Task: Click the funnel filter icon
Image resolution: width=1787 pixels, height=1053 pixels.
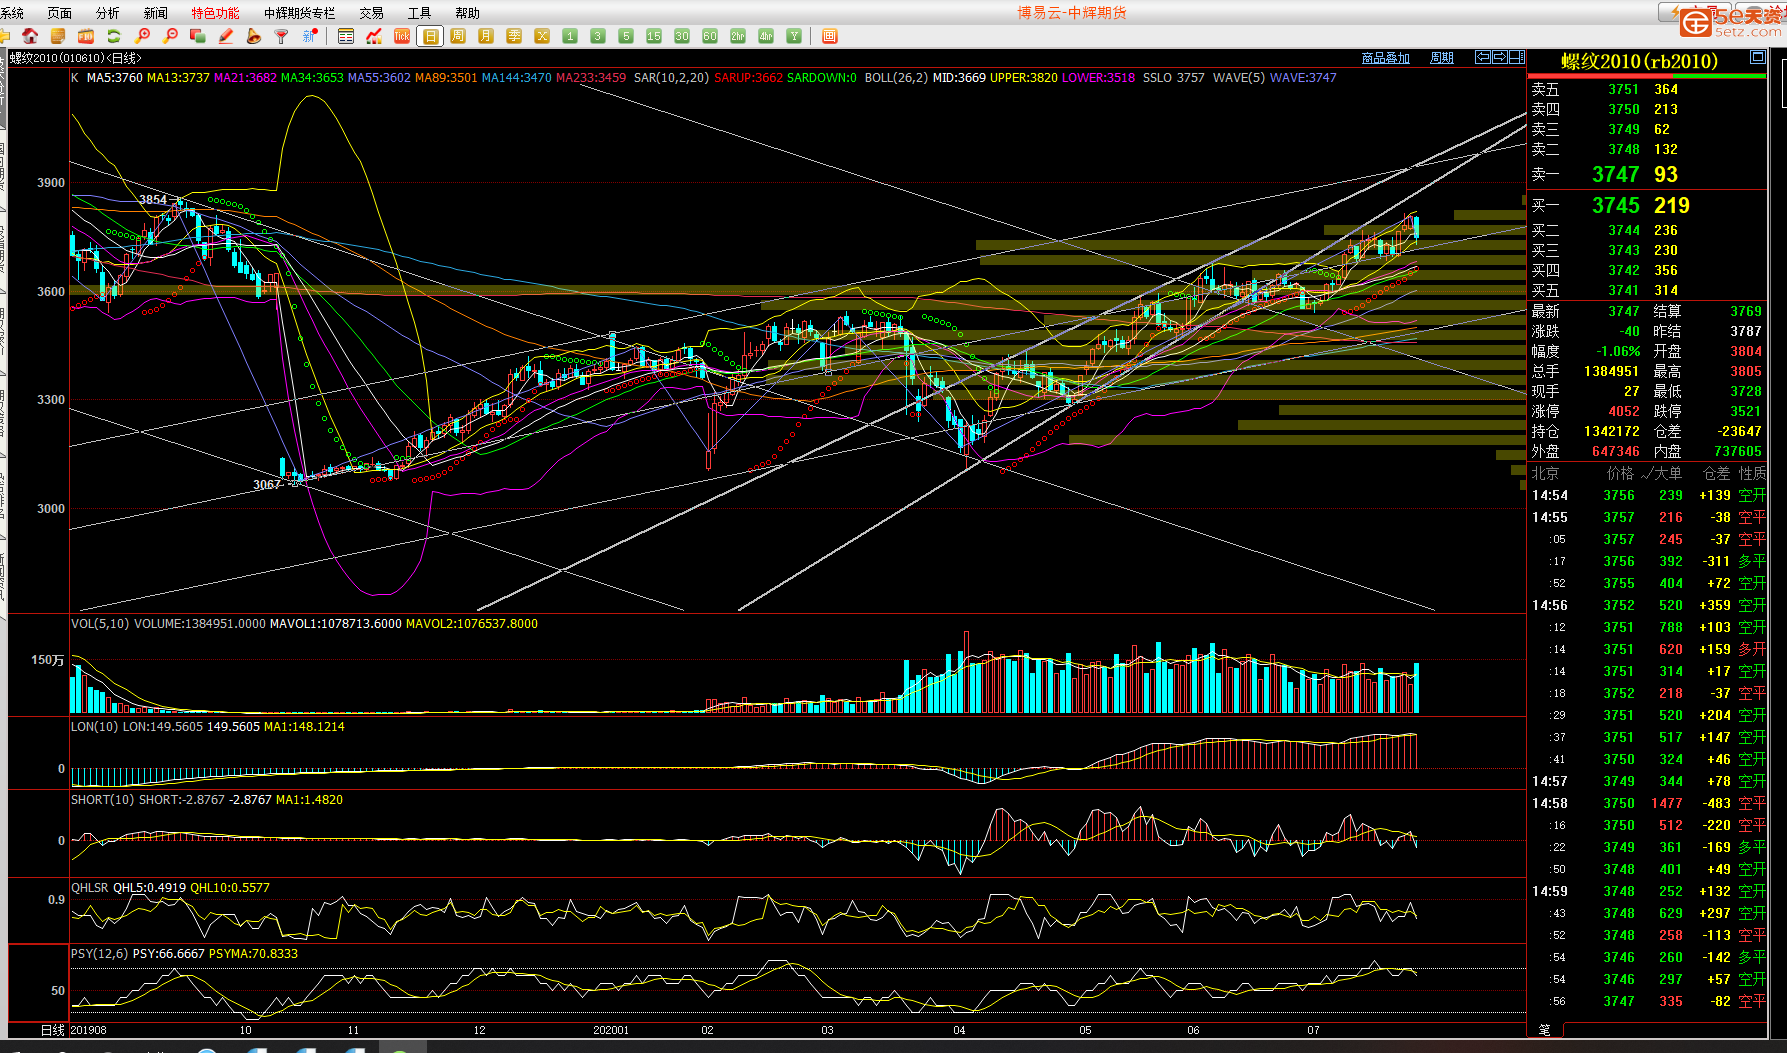Action: (282, 36)
